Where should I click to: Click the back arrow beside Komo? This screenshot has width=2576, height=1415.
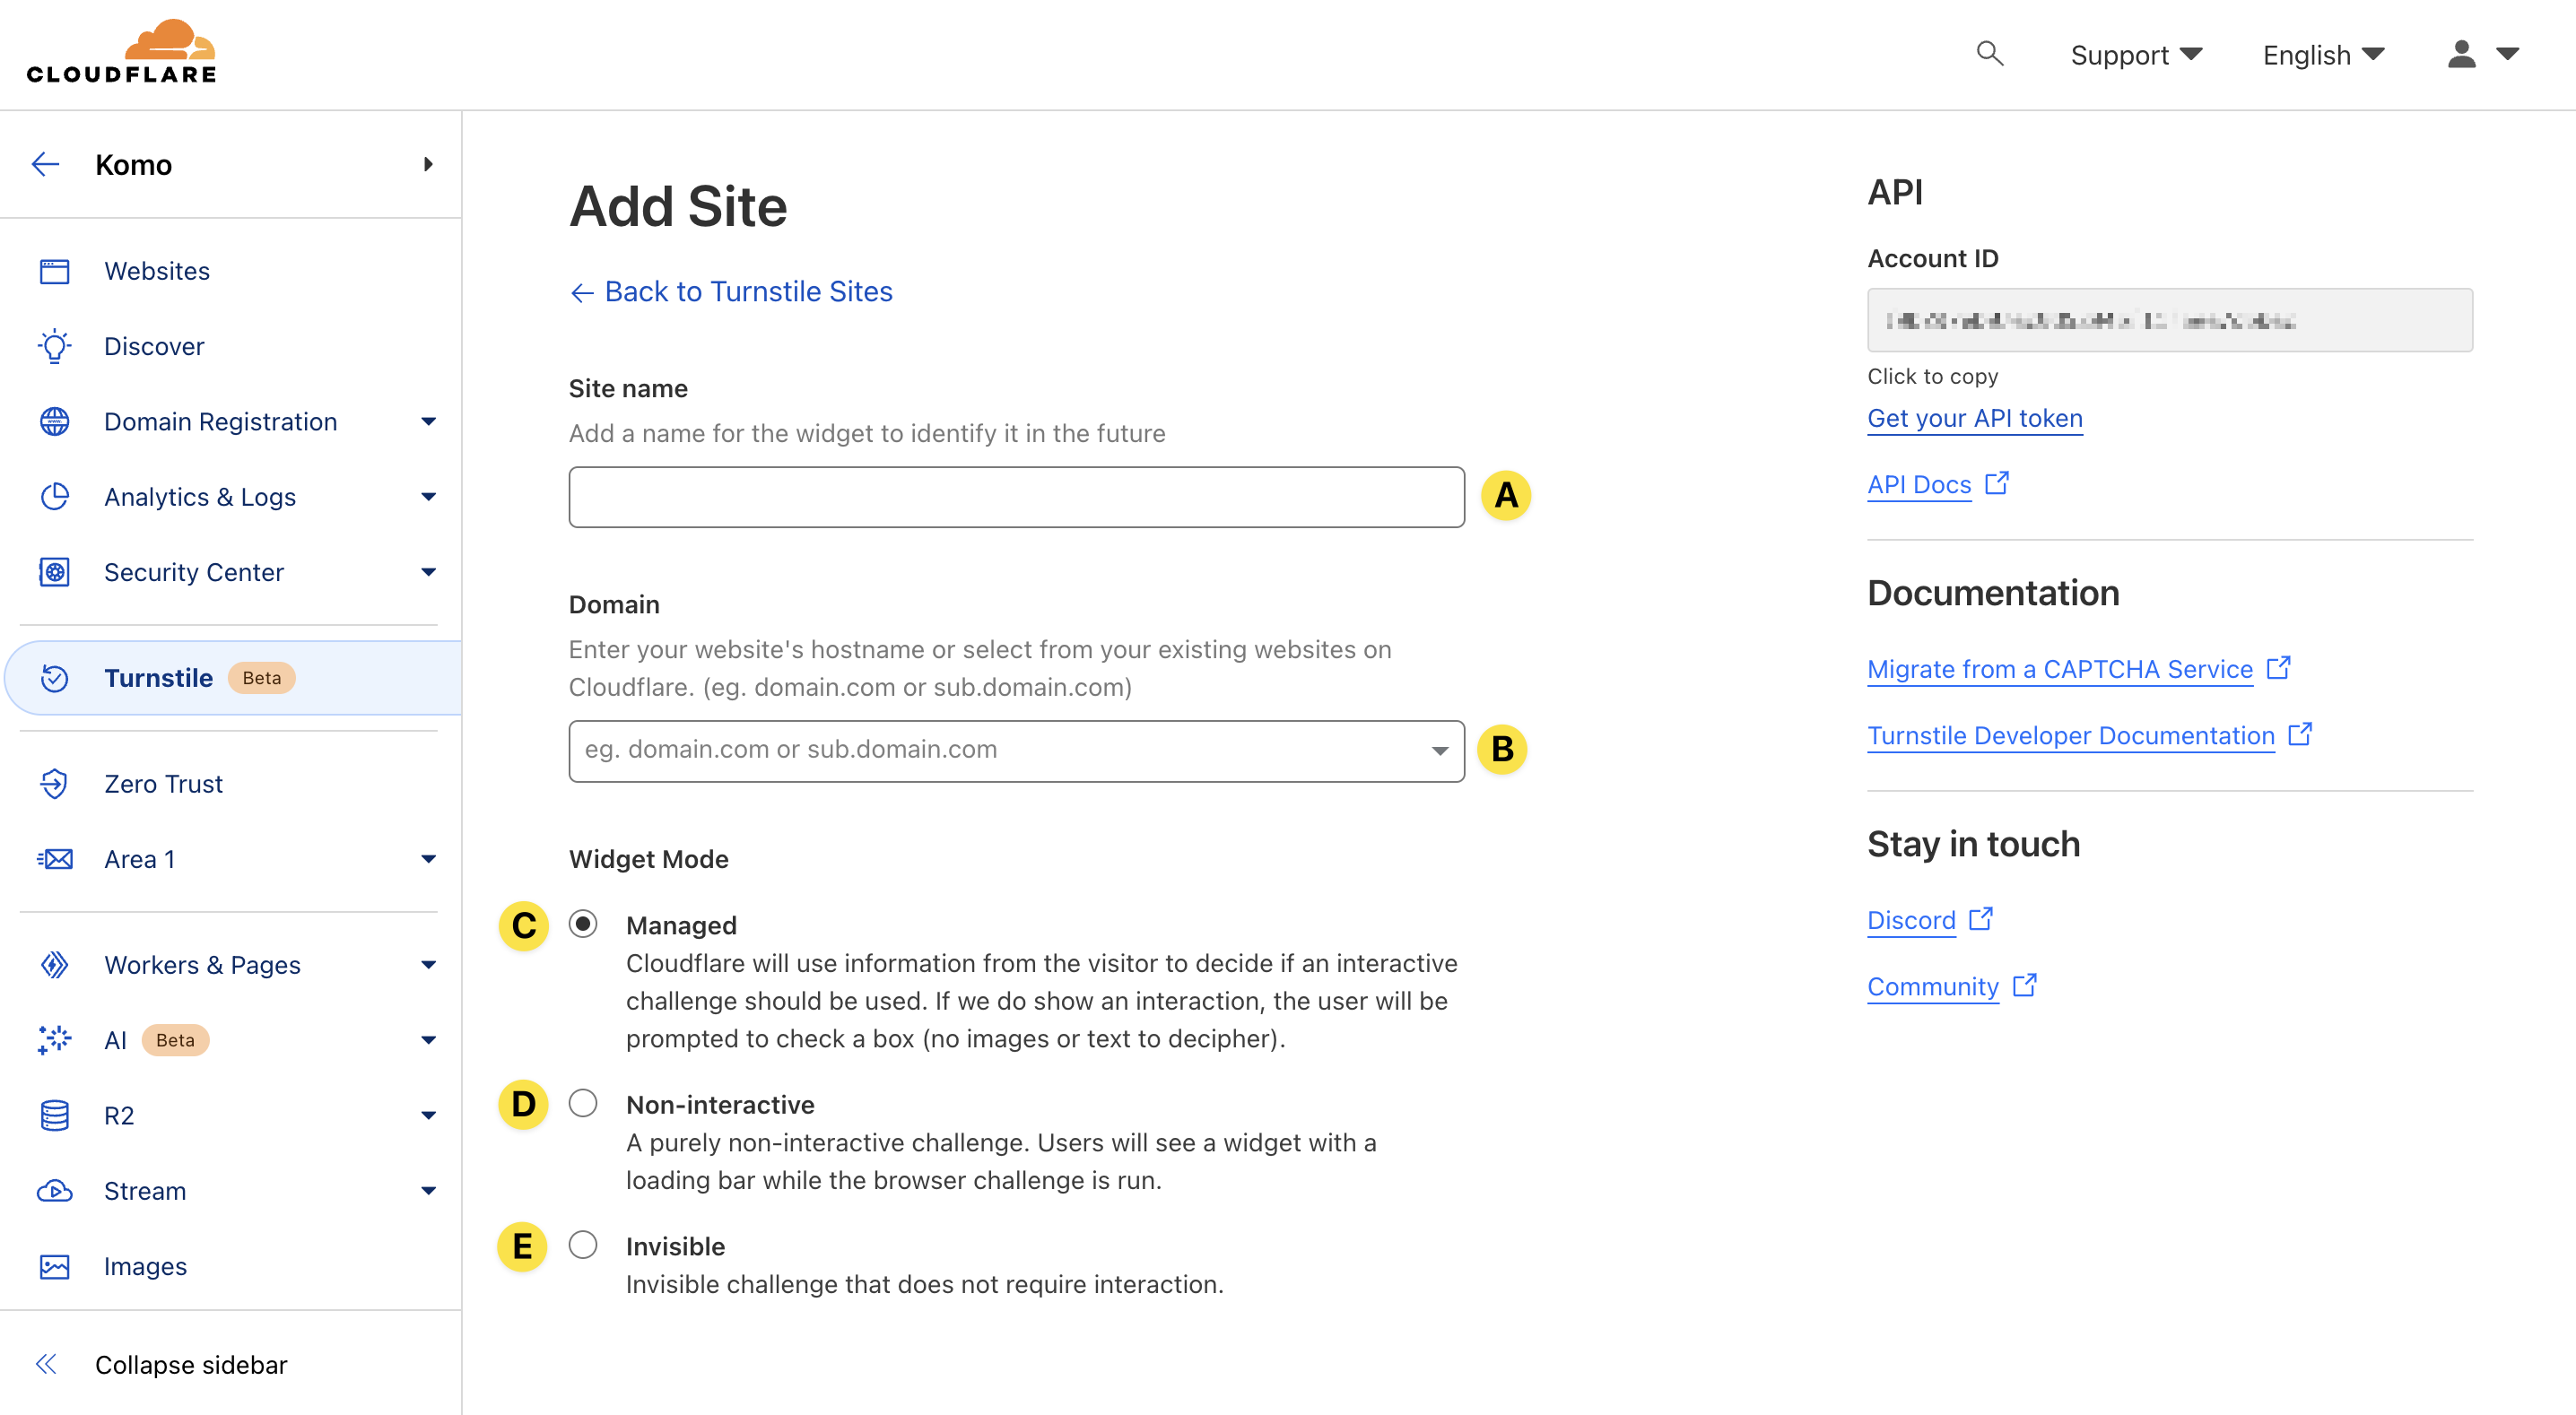click(x=46, y=164)
